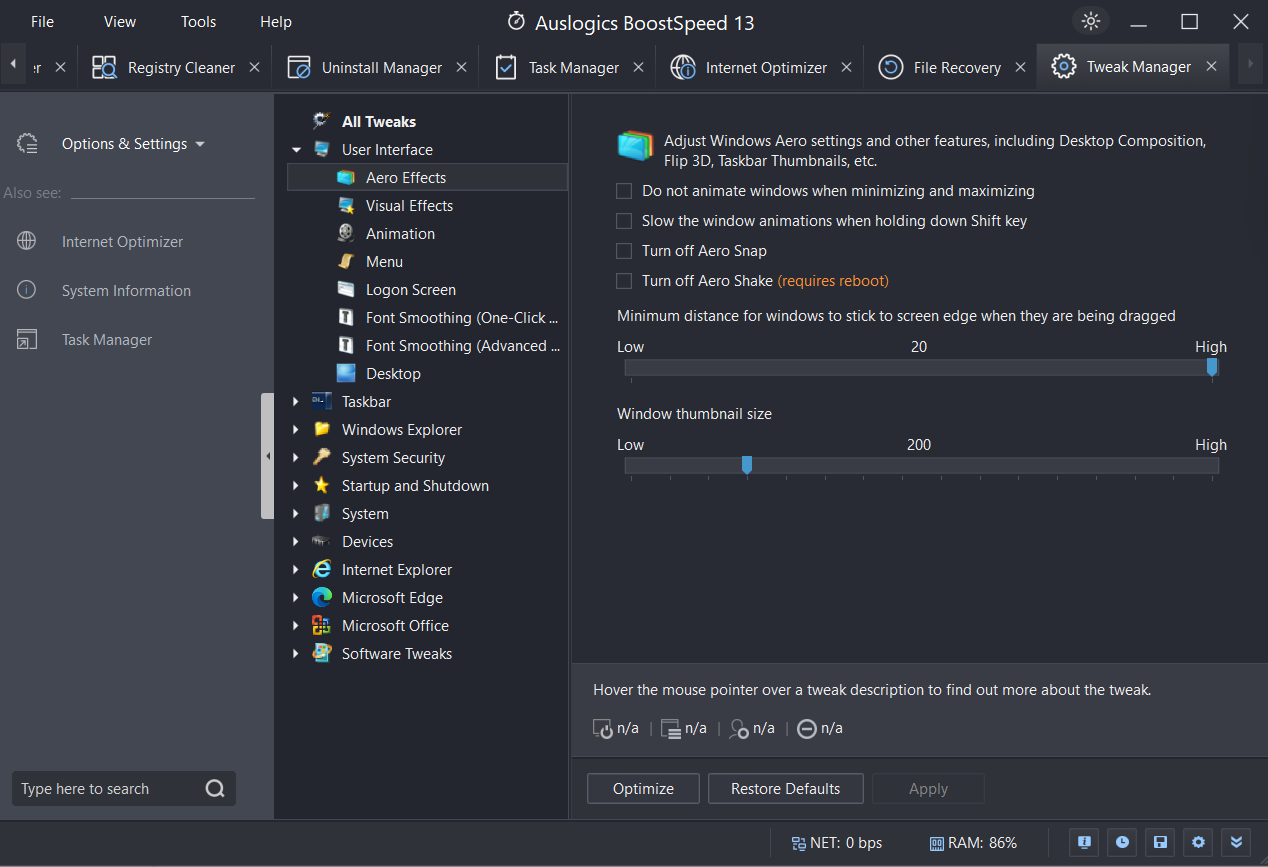Click the alert icon in status bar

(x=1084, y=842)
